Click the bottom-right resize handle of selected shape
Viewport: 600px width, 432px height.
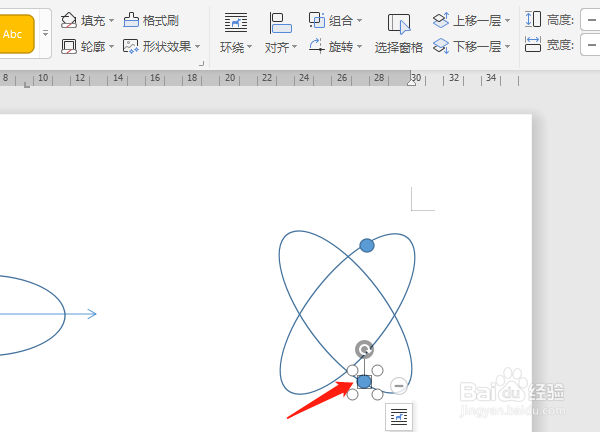coord(377,394)
